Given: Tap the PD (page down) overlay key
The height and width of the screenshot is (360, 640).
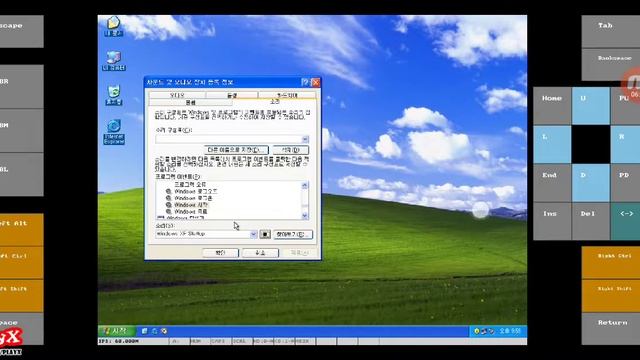Looking at the screenshot, I should tap(625, 183).
